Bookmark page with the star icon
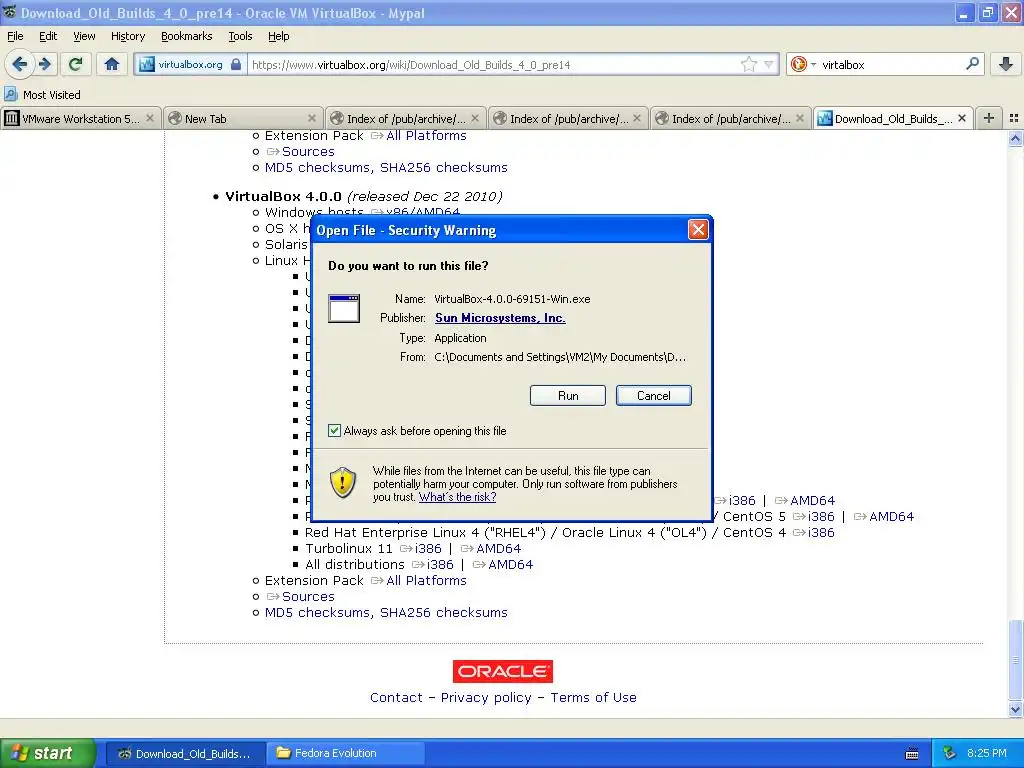Image resolution: width=1024 pixels, height=768 pixels. [748, 64]
